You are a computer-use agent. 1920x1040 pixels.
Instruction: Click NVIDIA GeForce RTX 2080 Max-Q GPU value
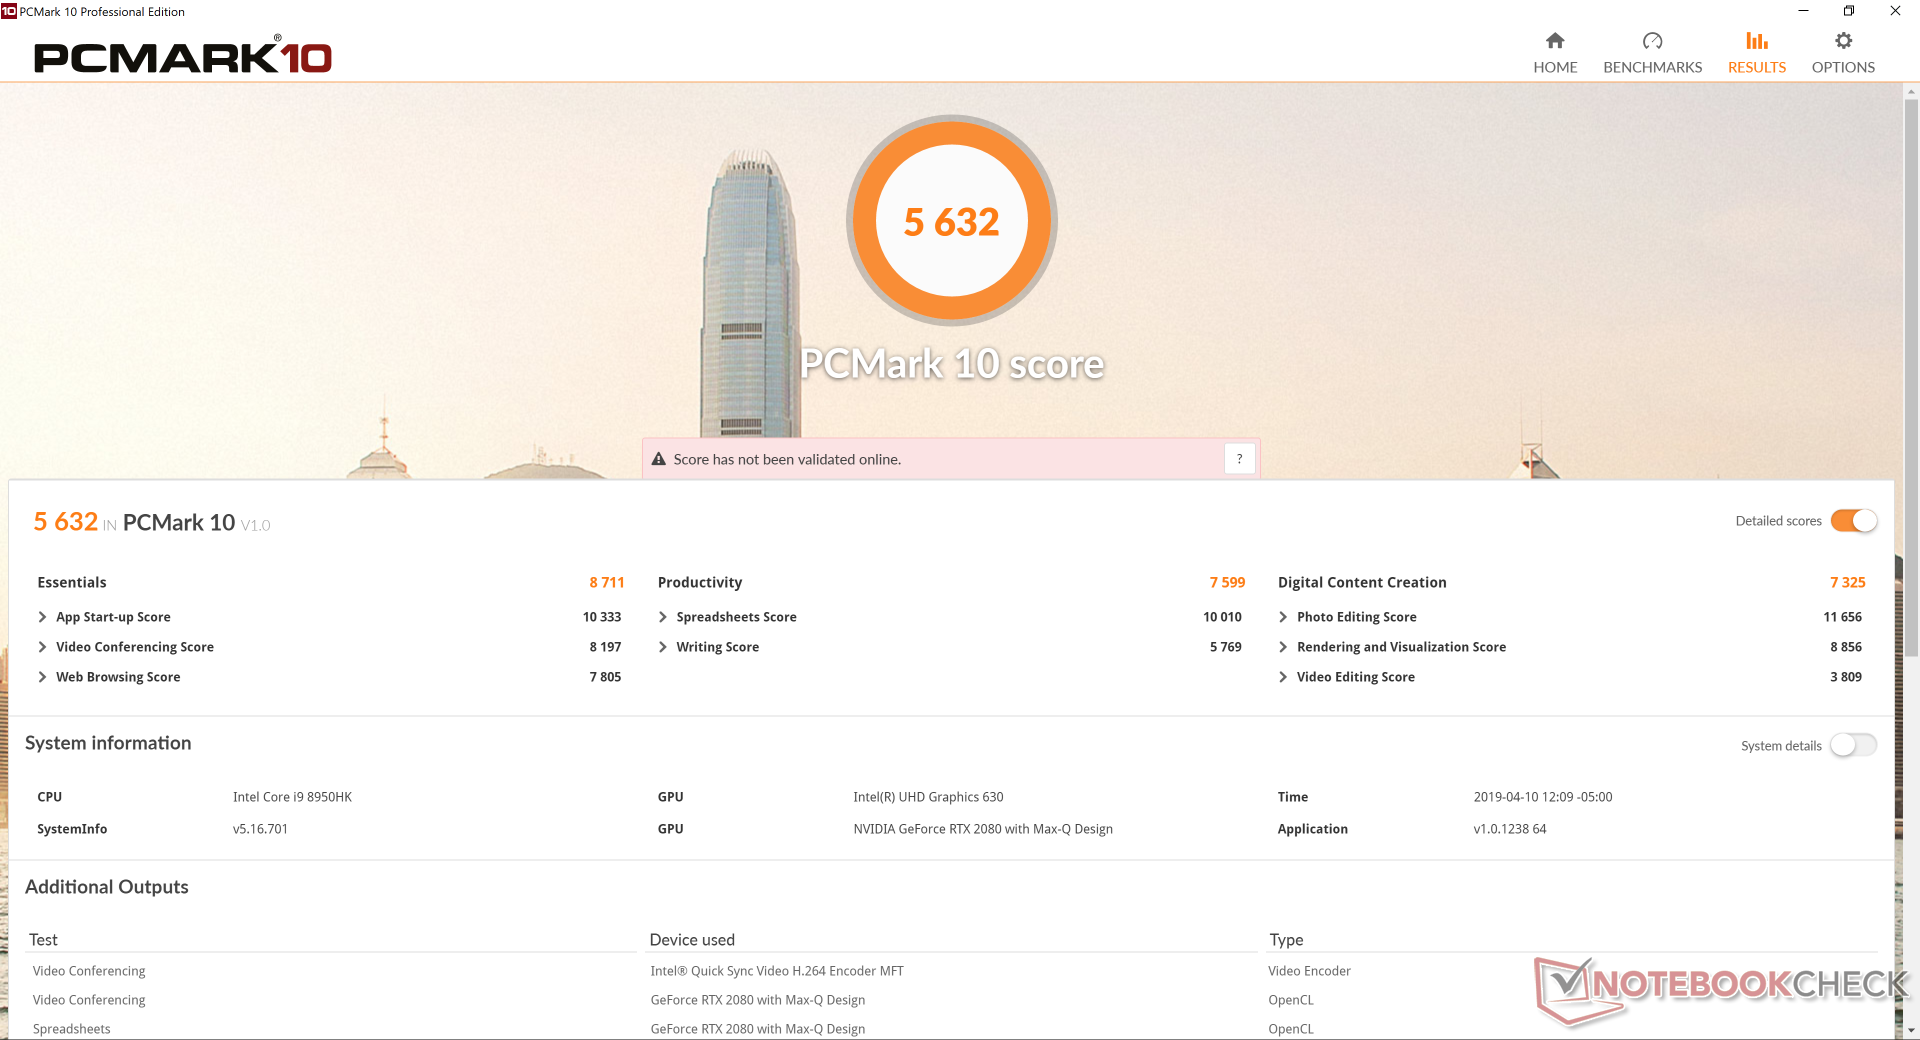coord(983,829)
